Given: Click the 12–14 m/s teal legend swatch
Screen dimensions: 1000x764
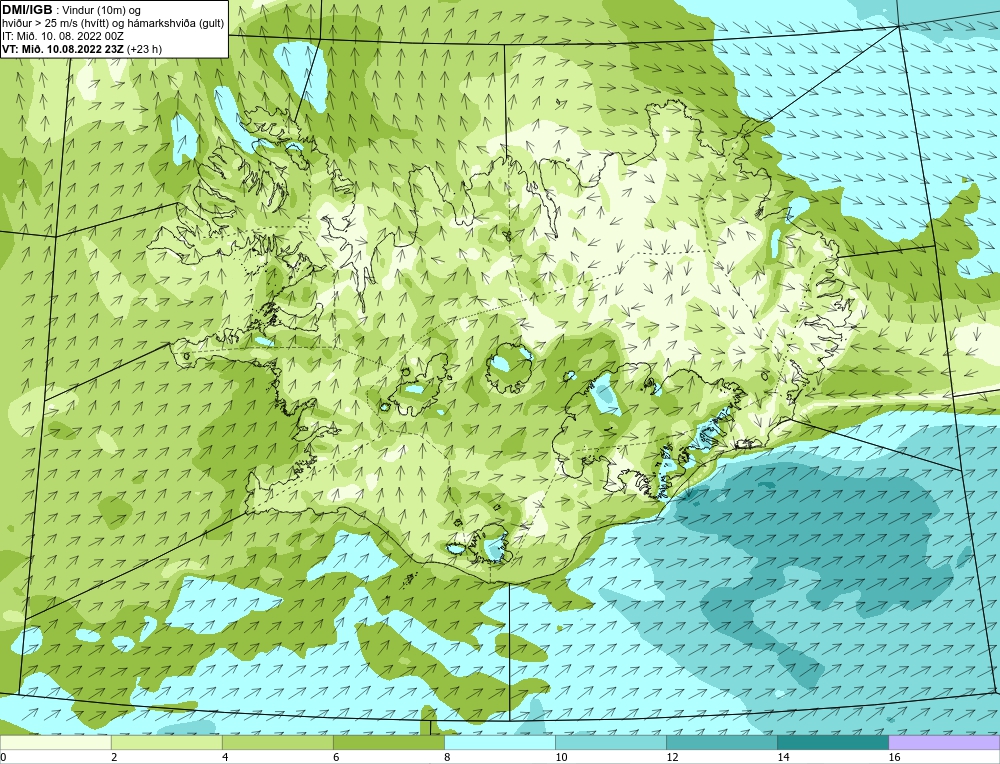Looking at the screenshot, I should point(721,742).
